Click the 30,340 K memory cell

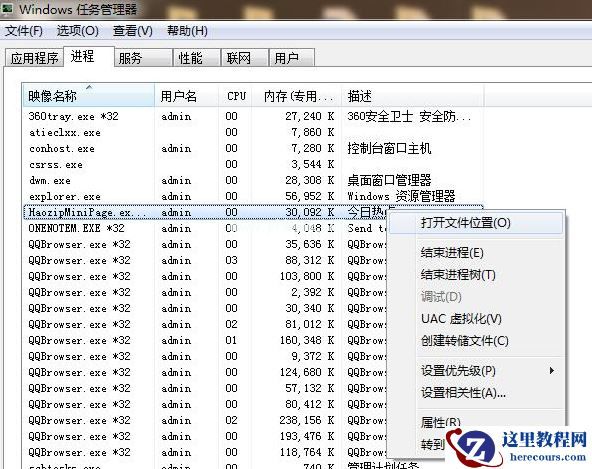coord(310,308)
